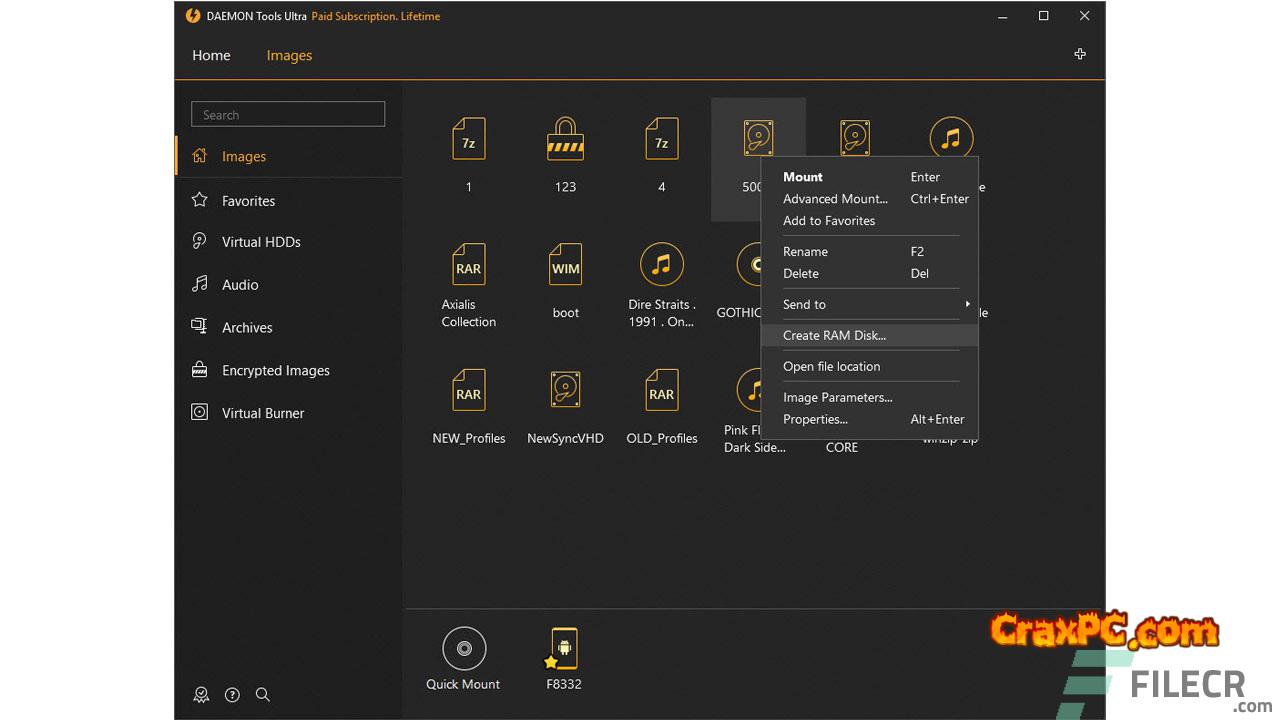Click the magnifier icon in bottom-left corner

pos(263,695)
